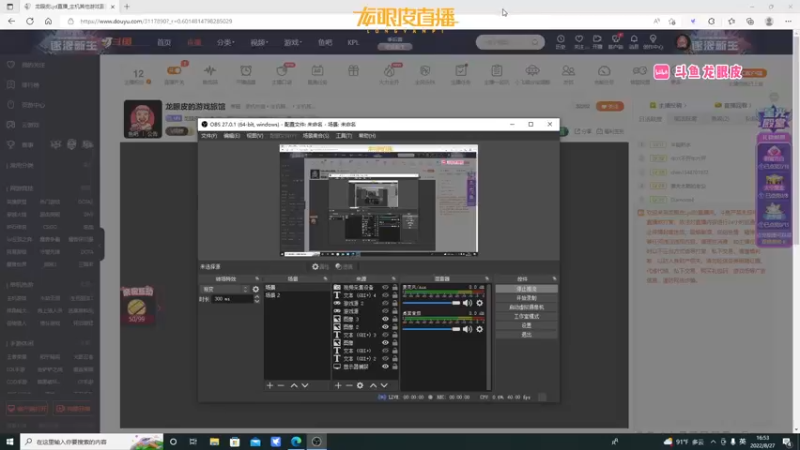Toggle visibility of 图像 2 source
Image resolution: width=800 pixels, height=450 pixels.
385,327
